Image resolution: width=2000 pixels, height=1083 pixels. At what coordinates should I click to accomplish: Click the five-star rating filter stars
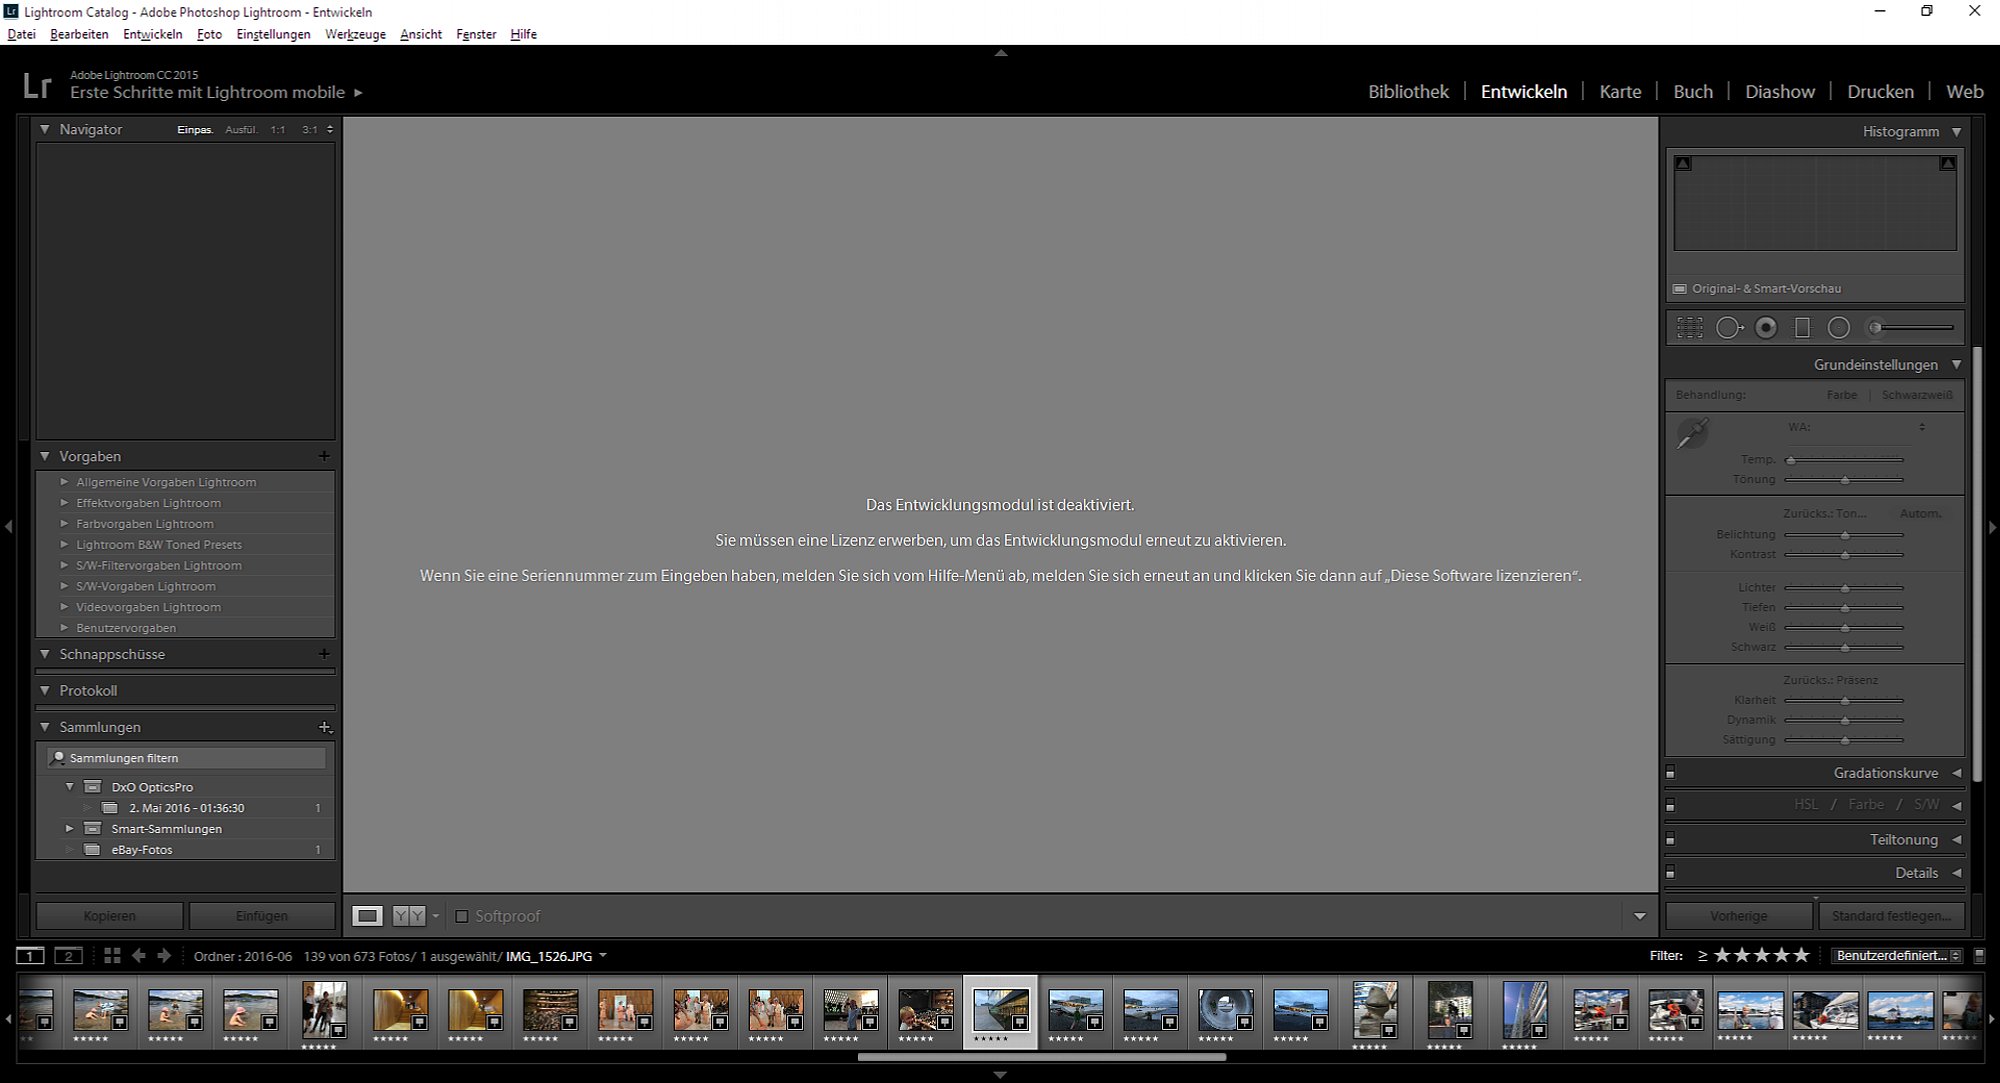point(1762,956)
